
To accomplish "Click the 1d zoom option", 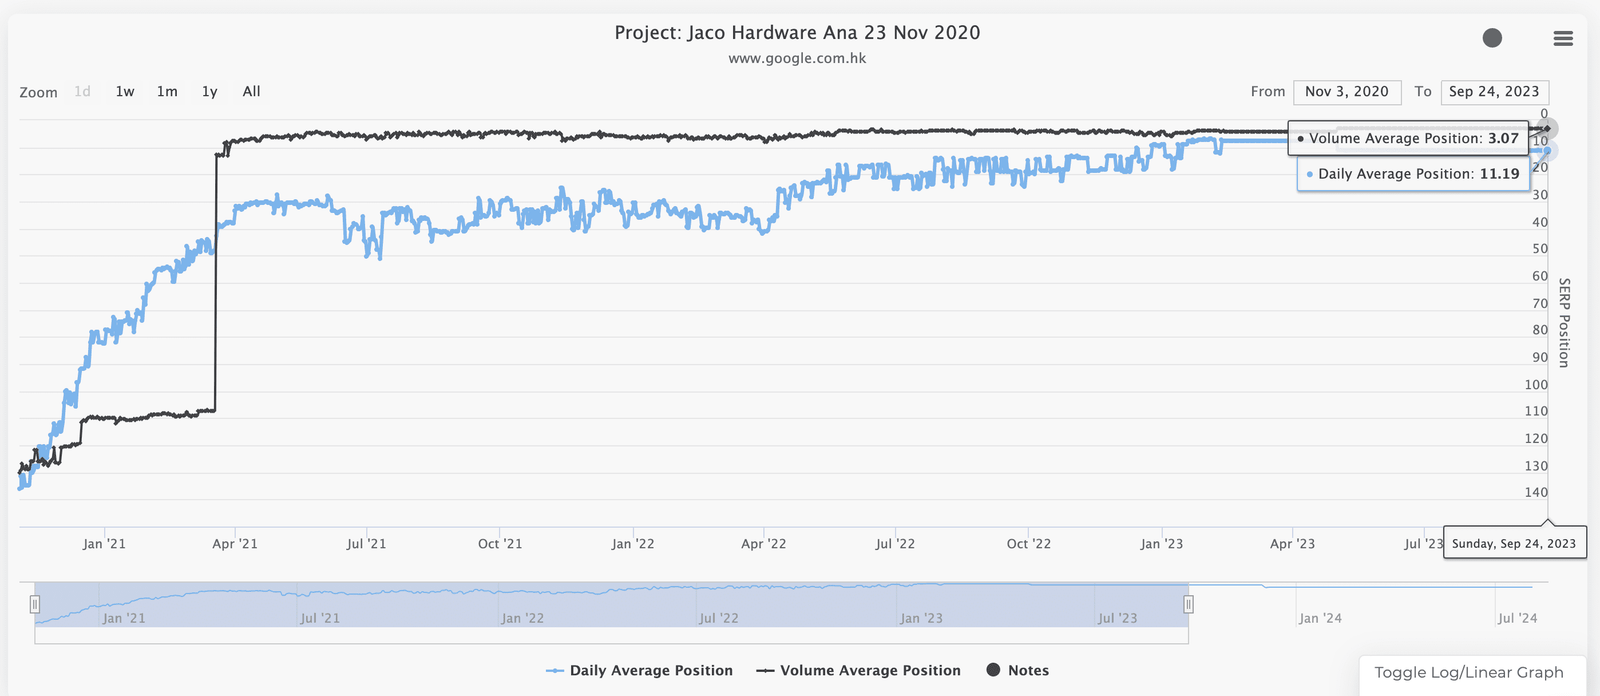I will 83,92.
